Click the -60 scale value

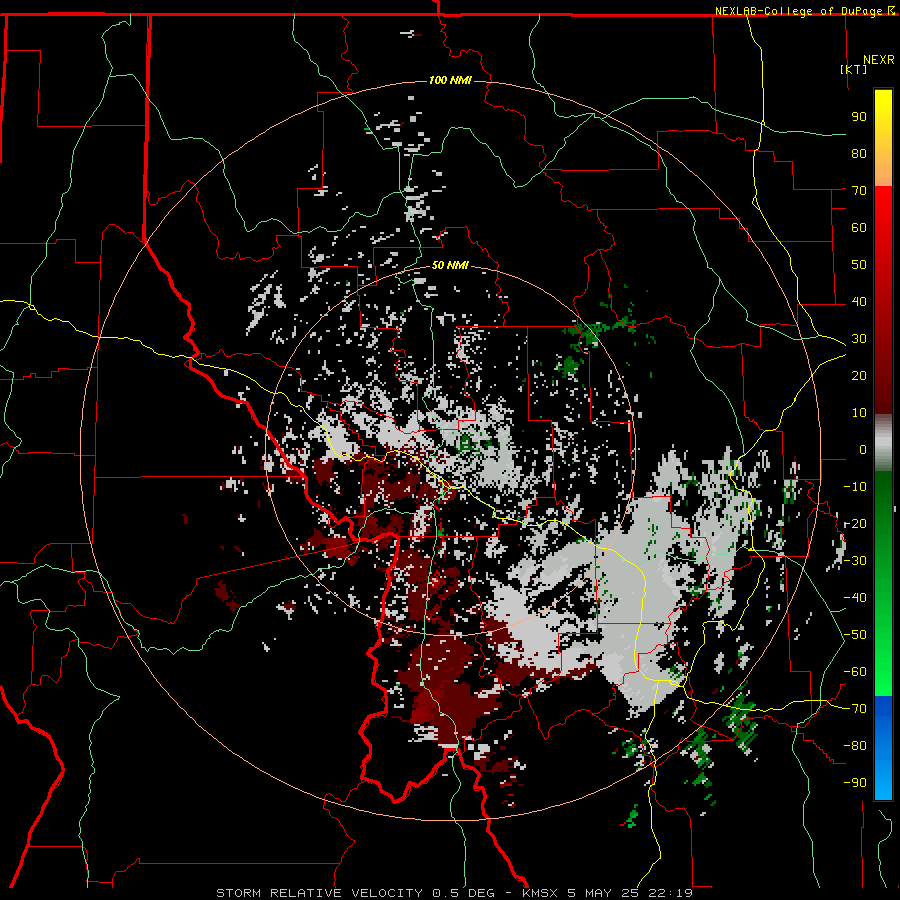(x=855, y=672)
